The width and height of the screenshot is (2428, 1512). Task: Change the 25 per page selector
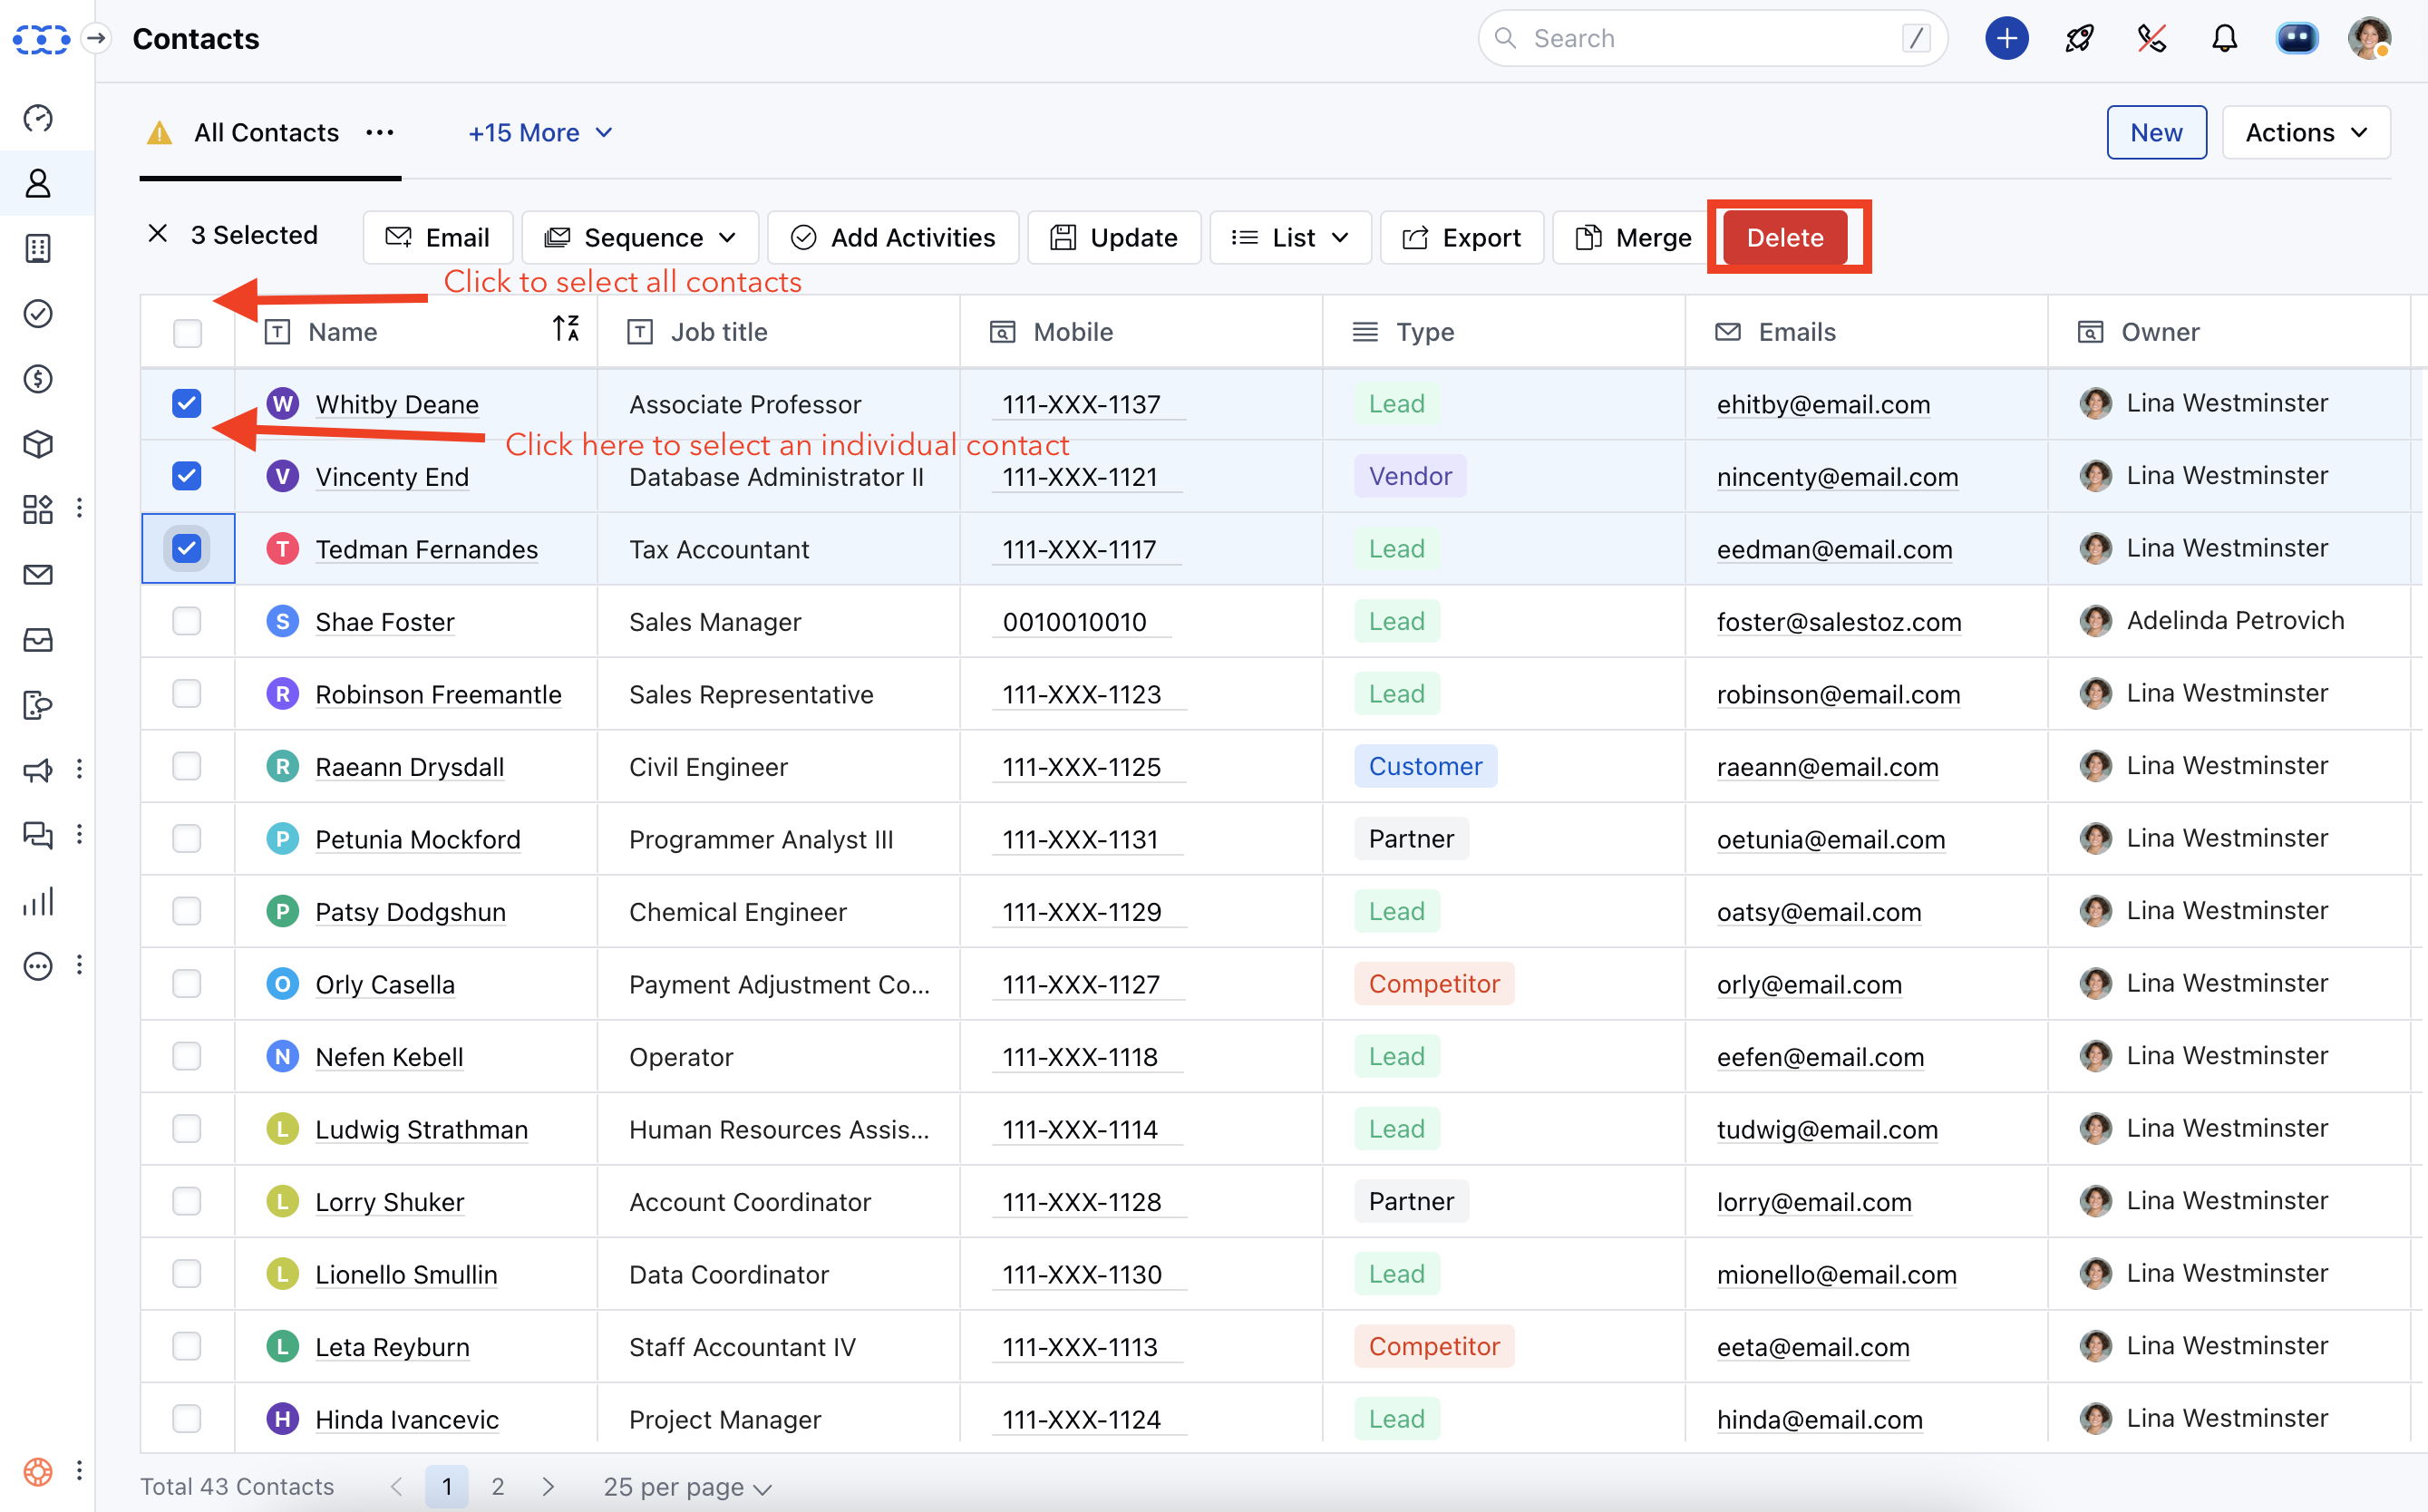687,1487
